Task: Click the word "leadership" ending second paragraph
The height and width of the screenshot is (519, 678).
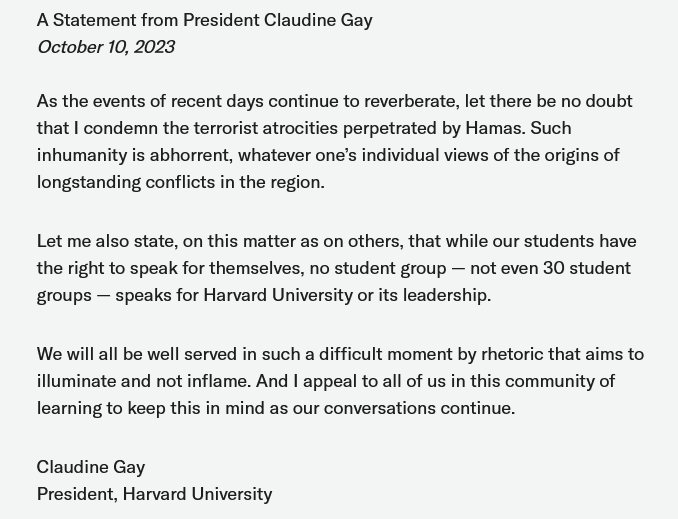Action: click(446, 295)
